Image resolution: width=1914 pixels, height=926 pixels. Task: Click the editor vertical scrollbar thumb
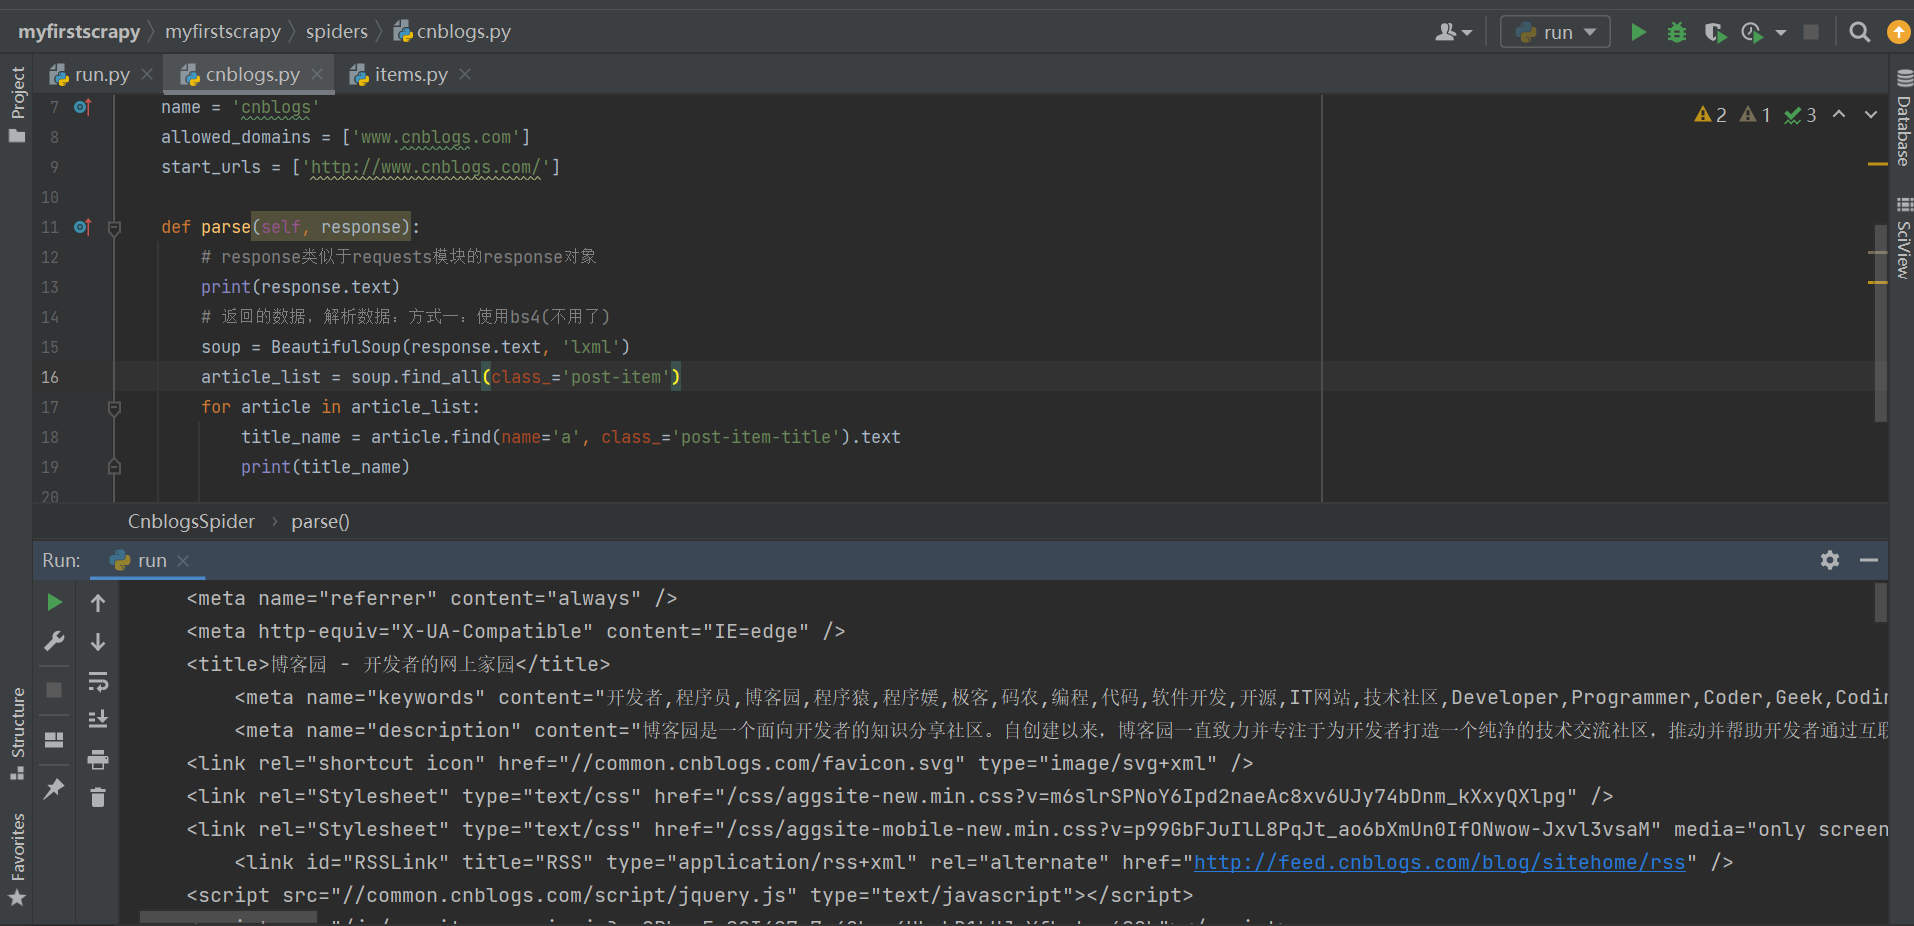(1880, 322)
